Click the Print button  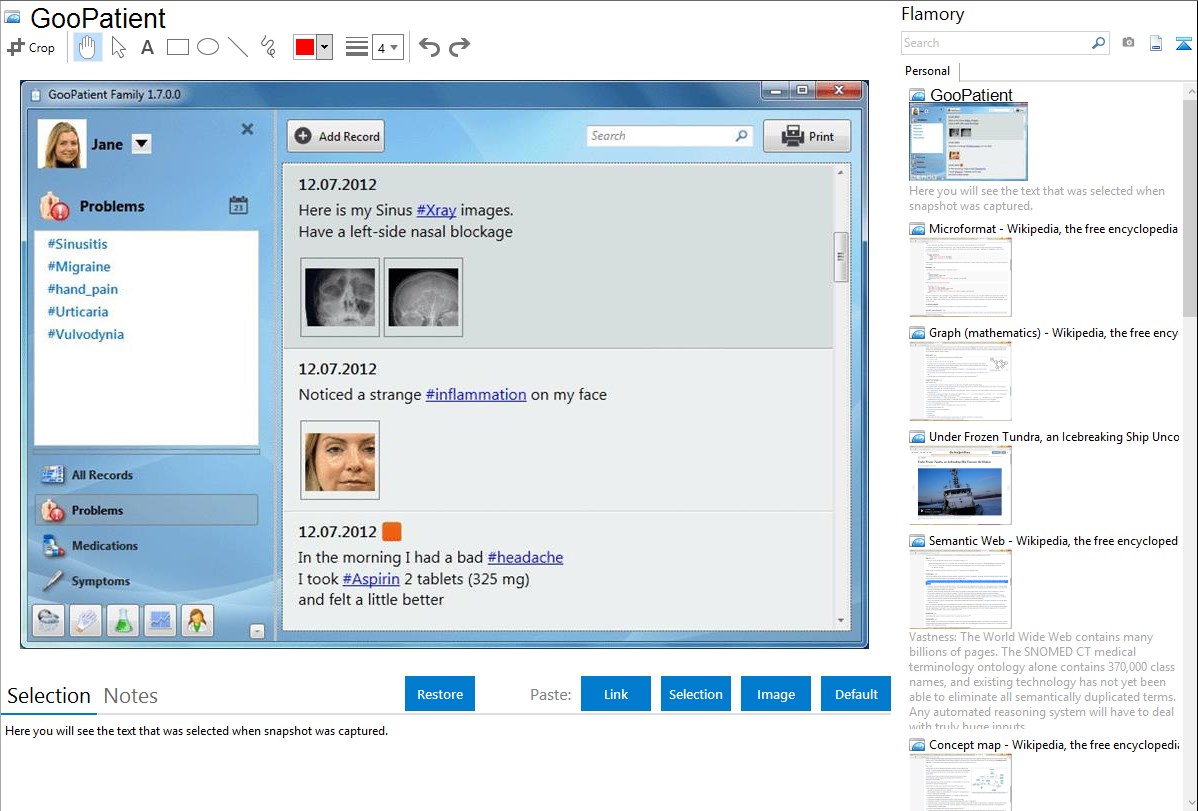point(807,136)
